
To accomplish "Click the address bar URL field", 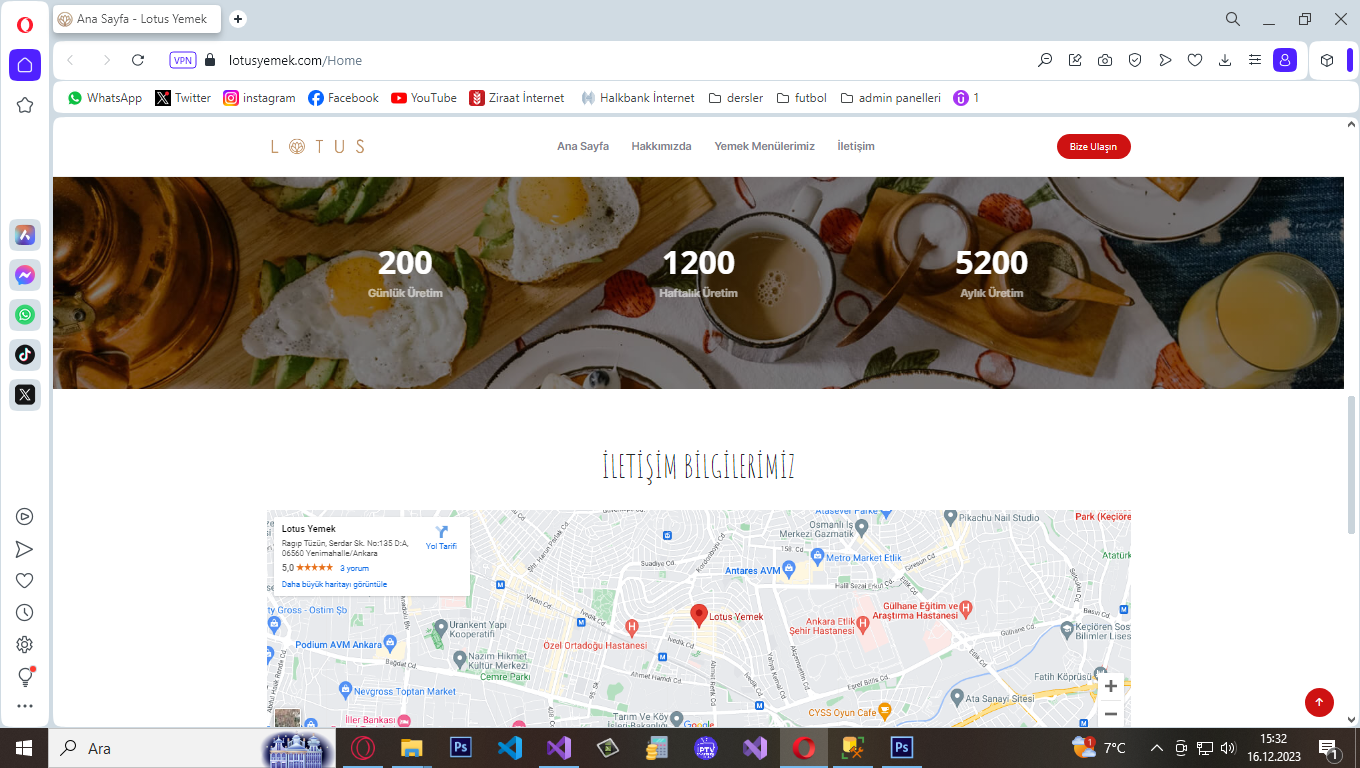I will pyautogui.click(x=600, y=60).
